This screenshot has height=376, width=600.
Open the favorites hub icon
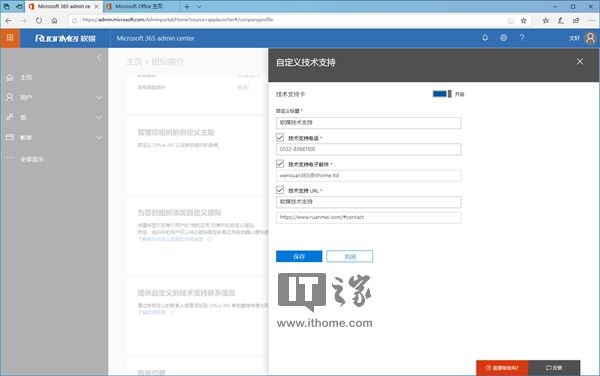click(546, 20)
